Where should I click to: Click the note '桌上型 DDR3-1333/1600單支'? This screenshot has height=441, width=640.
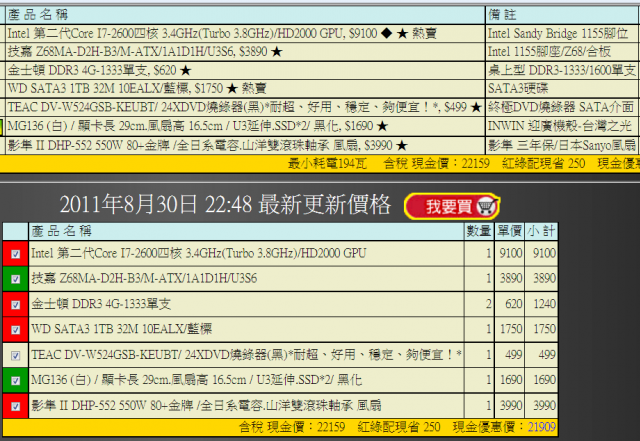tap(562, 71)
